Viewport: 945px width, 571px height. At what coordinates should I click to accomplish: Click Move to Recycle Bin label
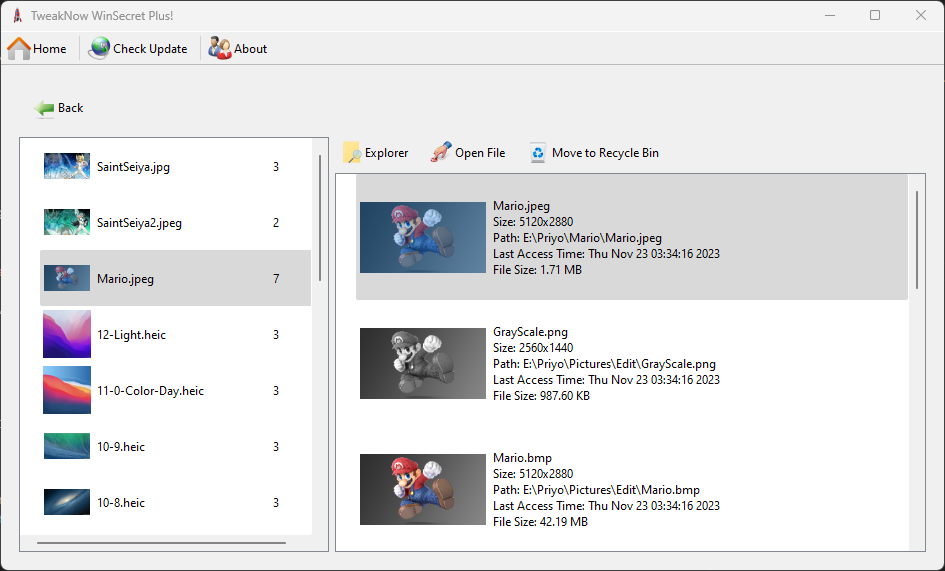click(605, 153)
